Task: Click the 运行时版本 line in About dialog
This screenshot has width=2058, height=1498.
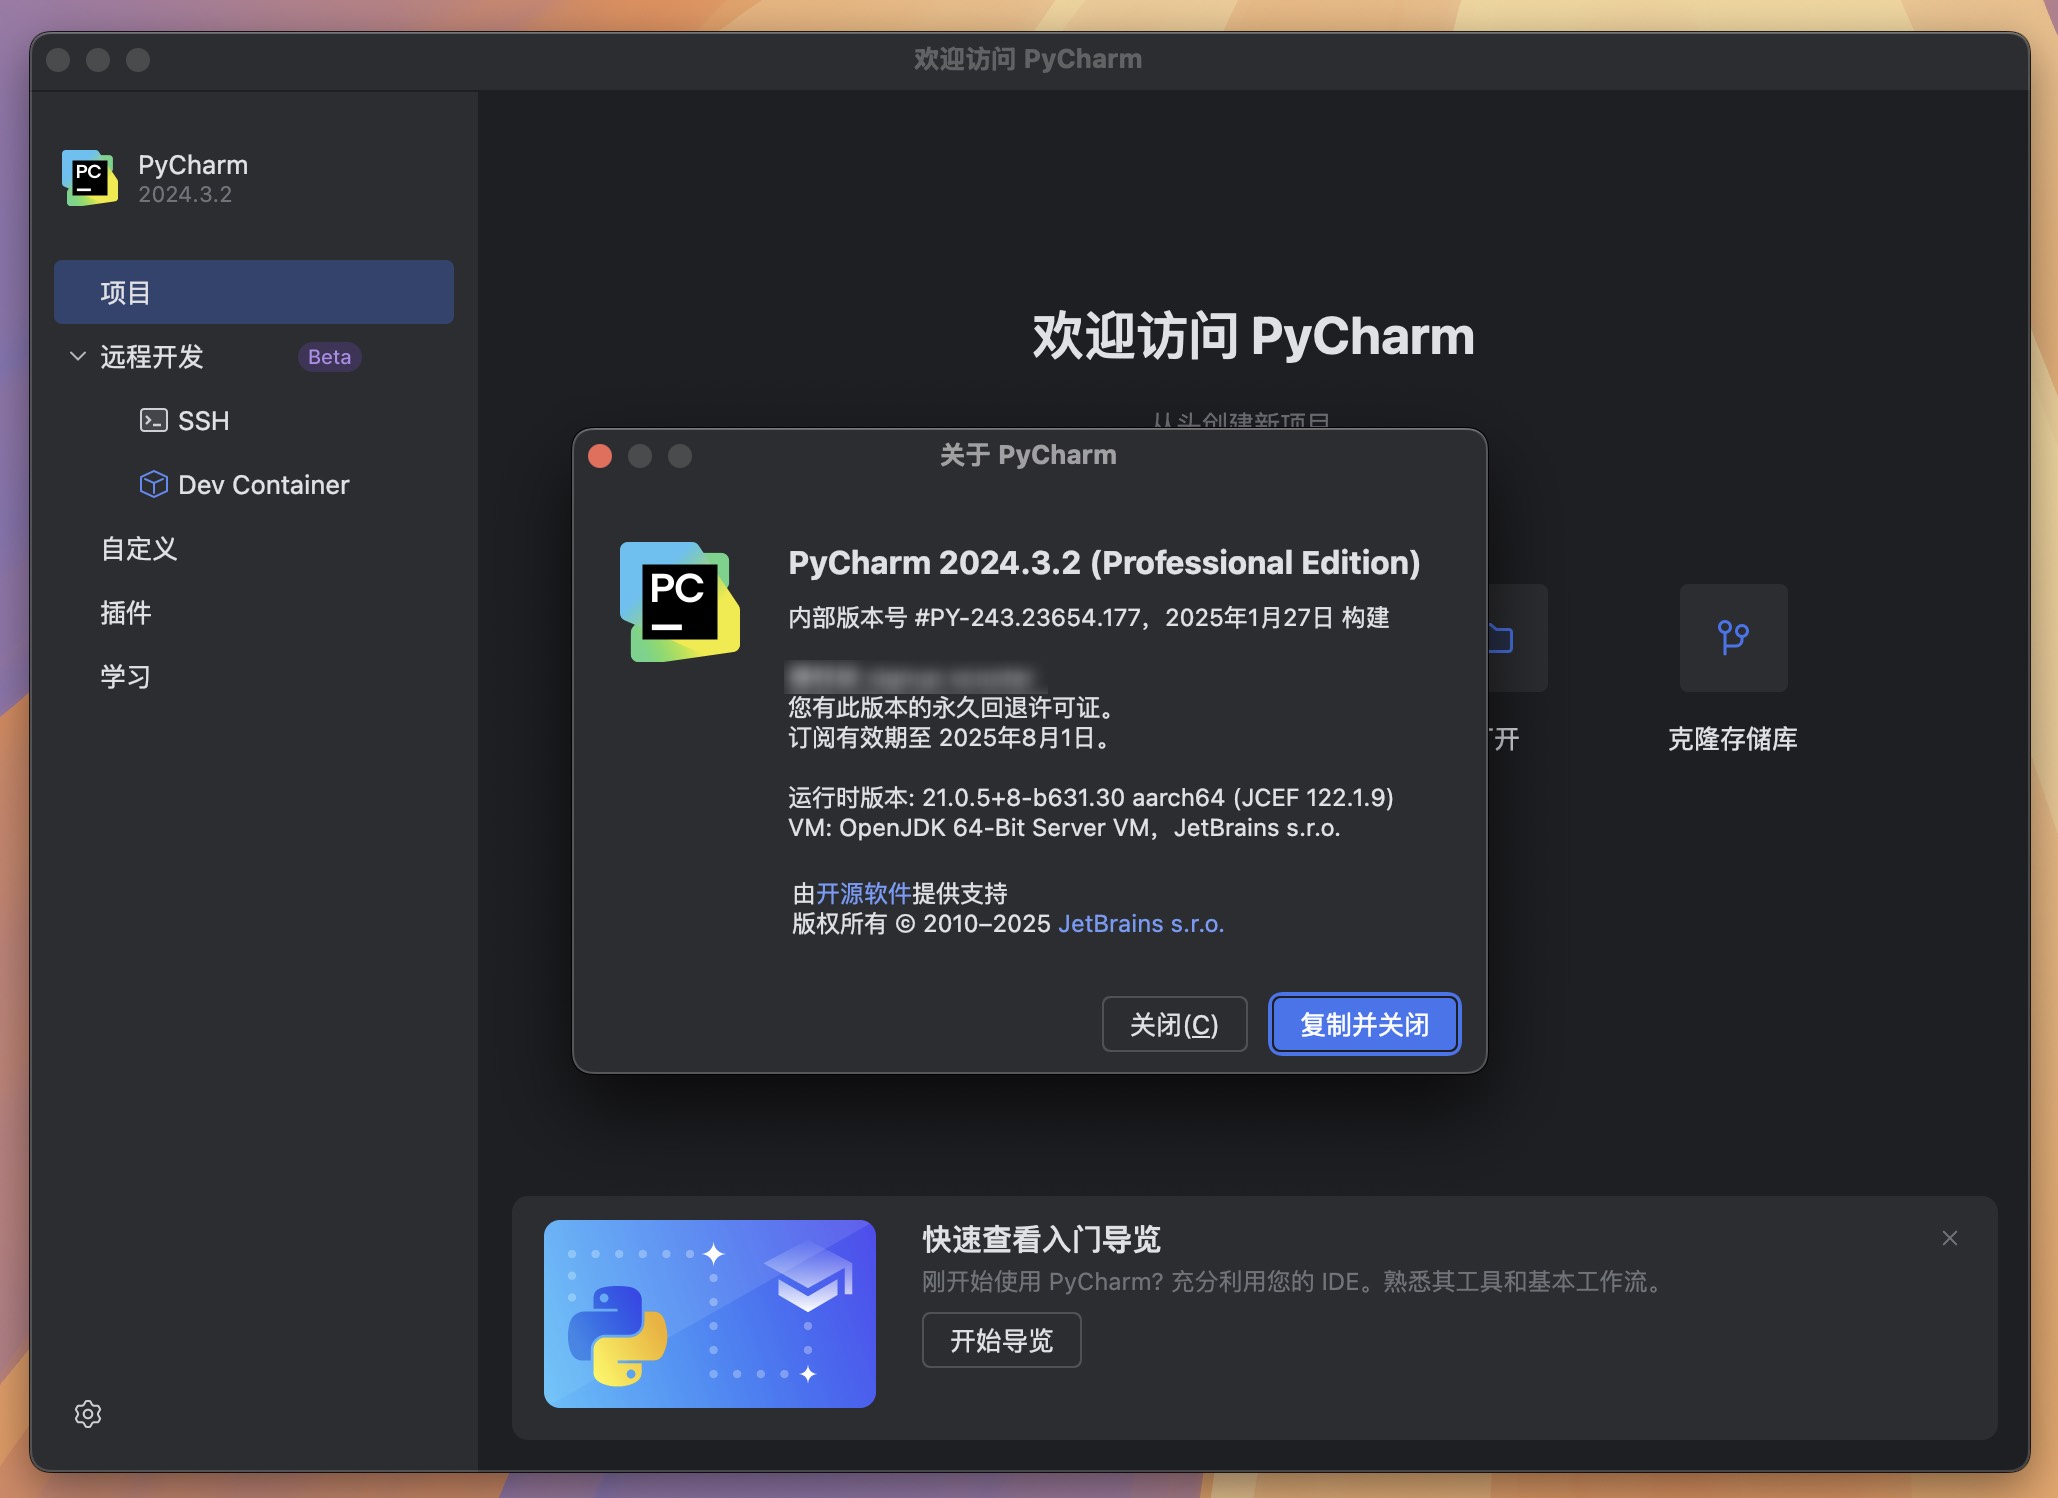Action: pos(1091,797)
